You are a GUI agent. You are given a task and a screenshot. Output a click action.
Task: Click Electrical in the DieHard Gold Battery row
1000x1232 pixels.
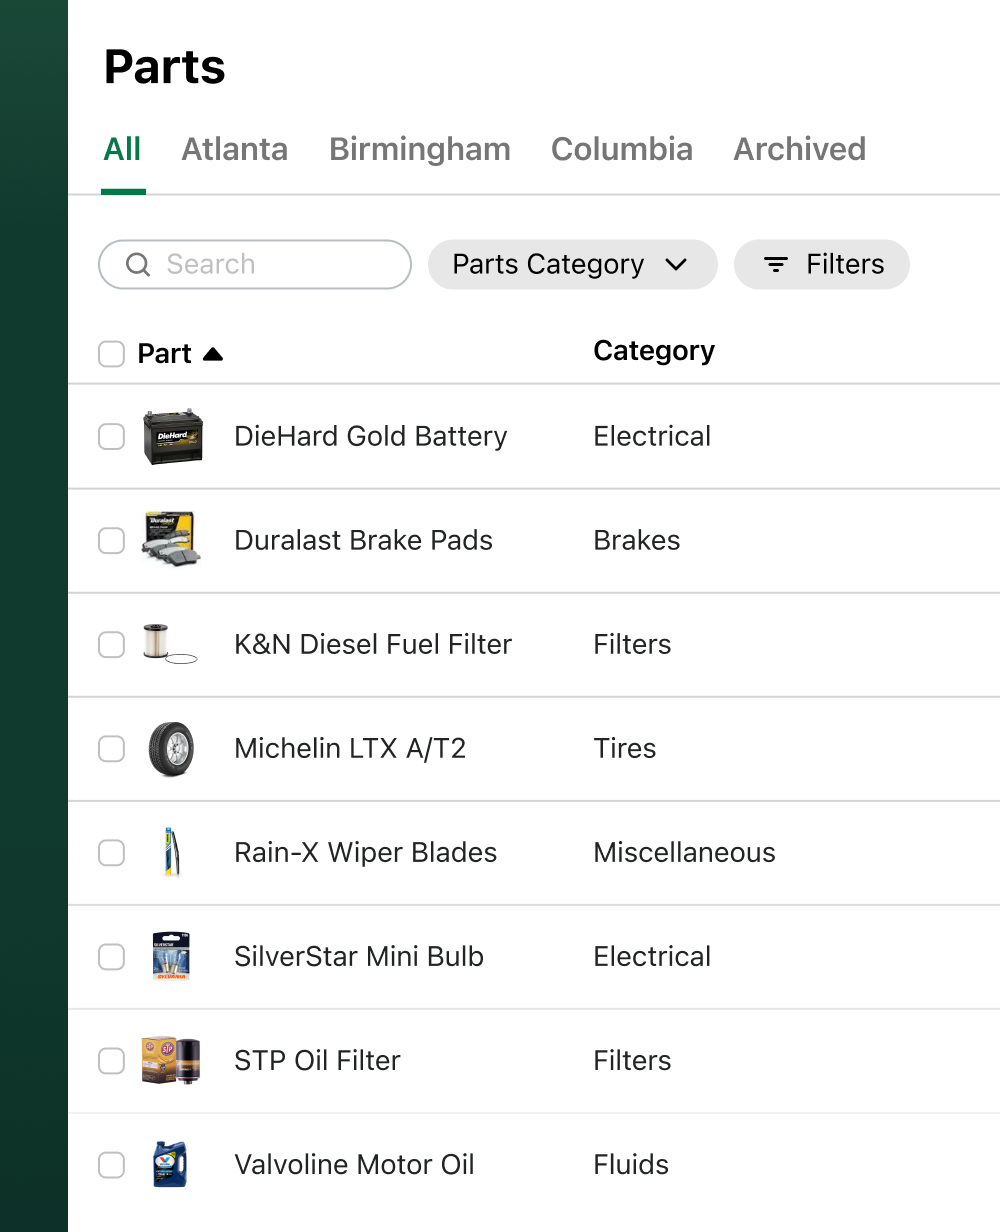click(653, 436)
